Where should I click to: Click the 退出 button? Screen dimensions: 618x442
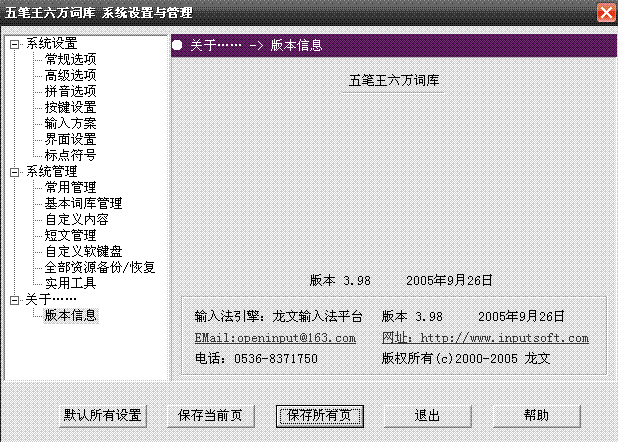tap(427, 416)
